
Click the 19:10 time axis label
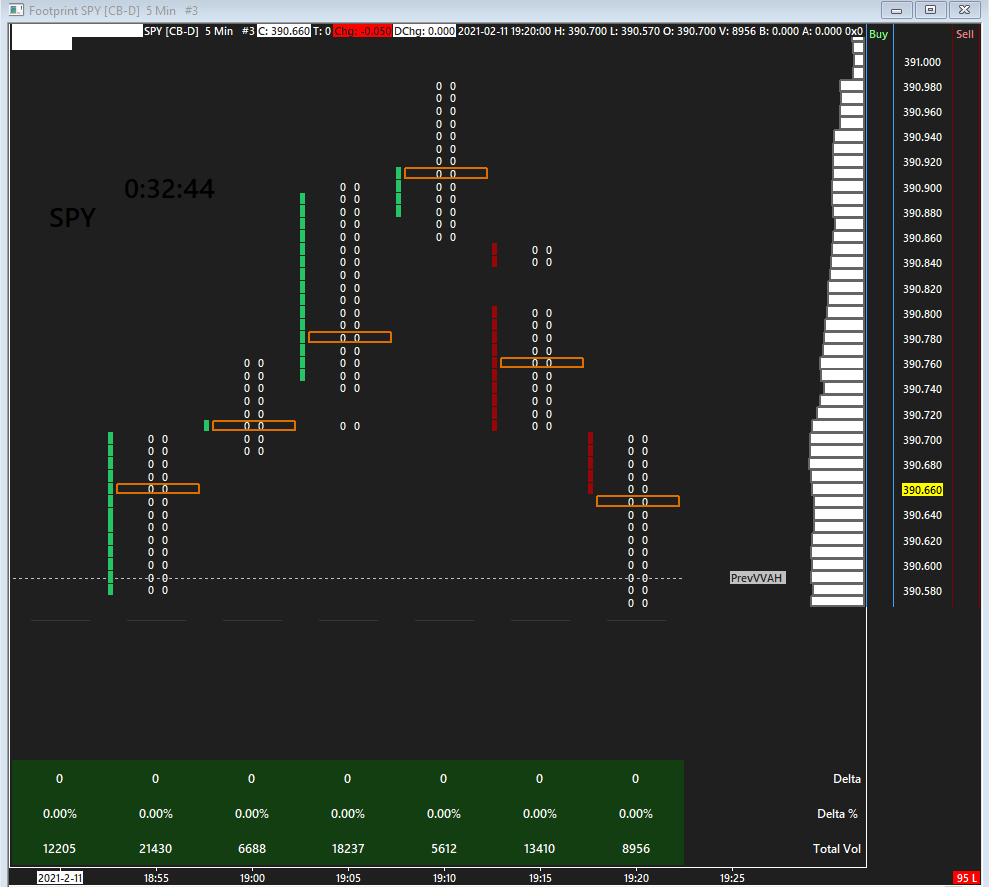click(444, 878)
